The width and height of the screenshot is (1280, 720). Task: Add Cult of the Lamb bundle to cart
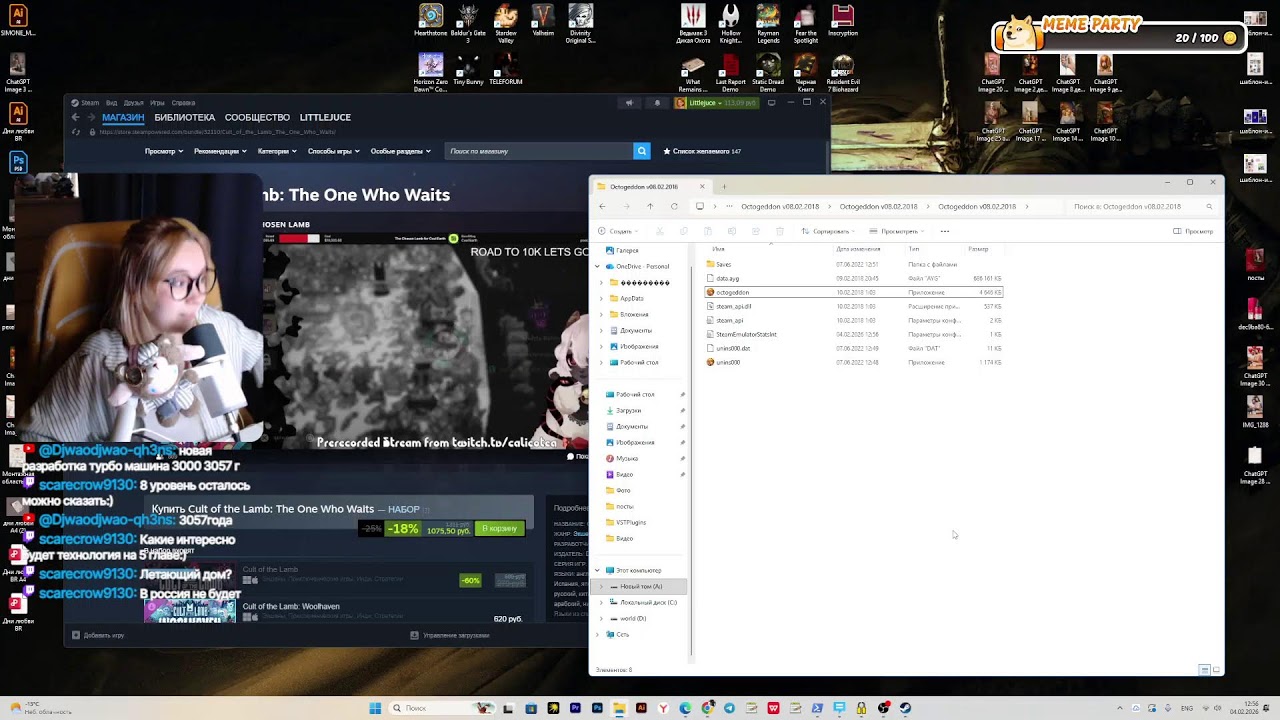(x=499, y=528)
